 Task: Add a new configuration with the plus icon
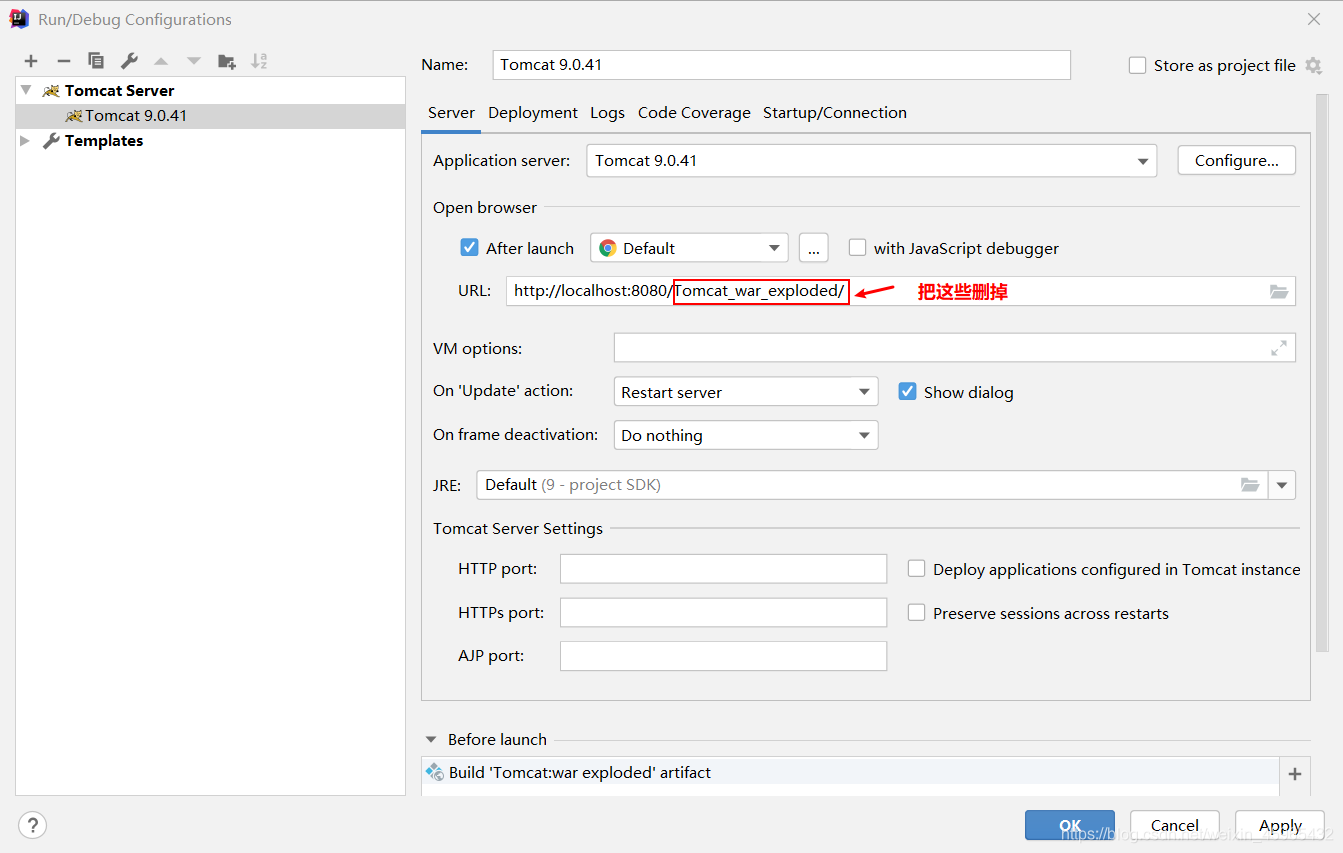(31, 61)
